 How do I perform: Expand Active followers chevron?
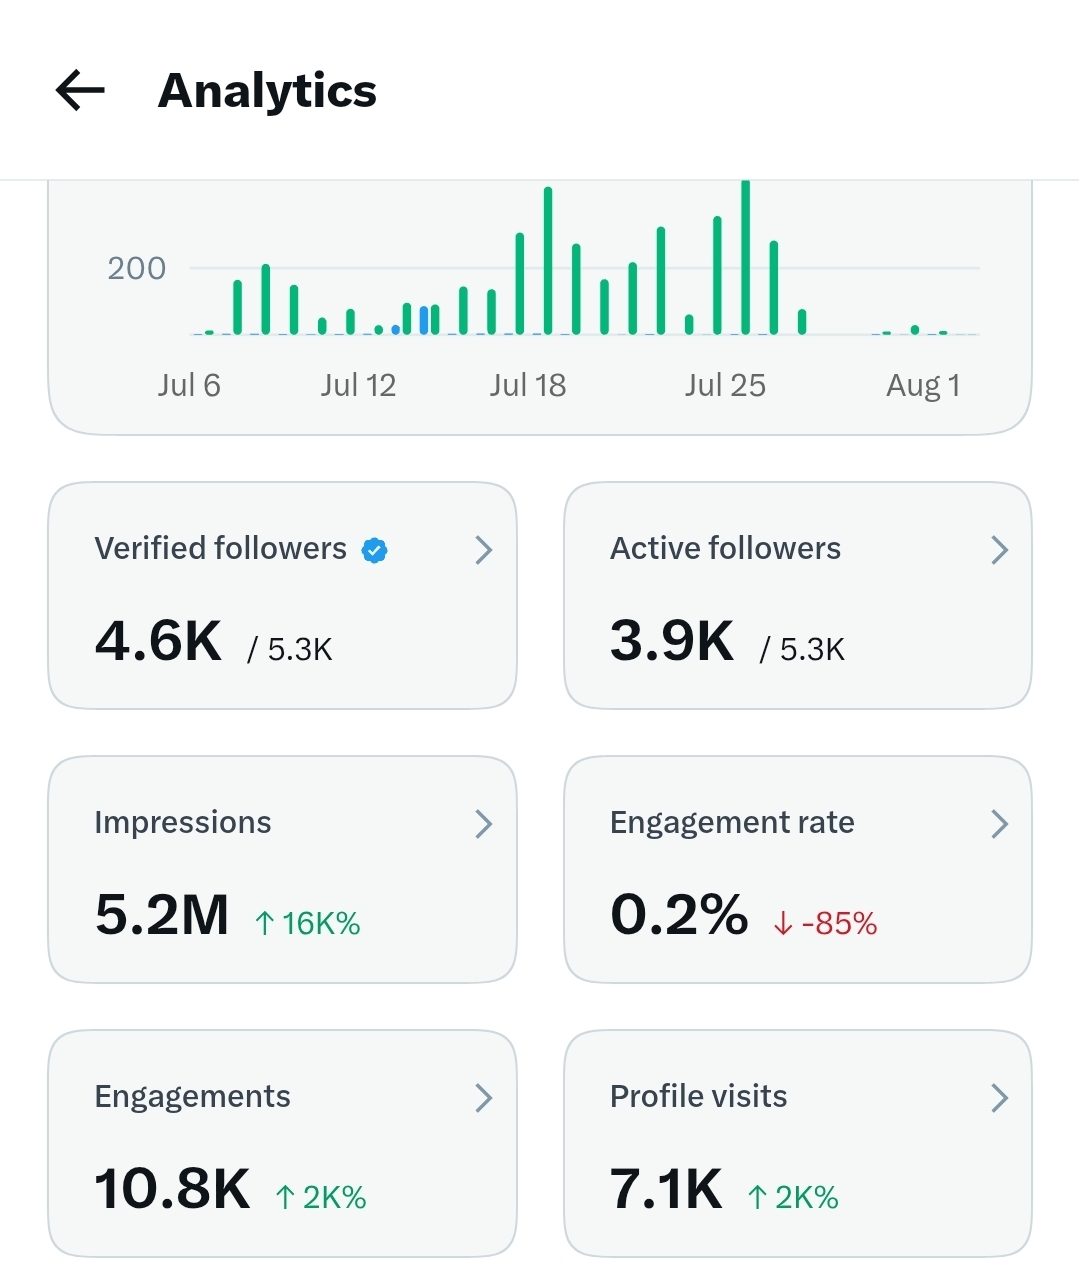point(999,549)
